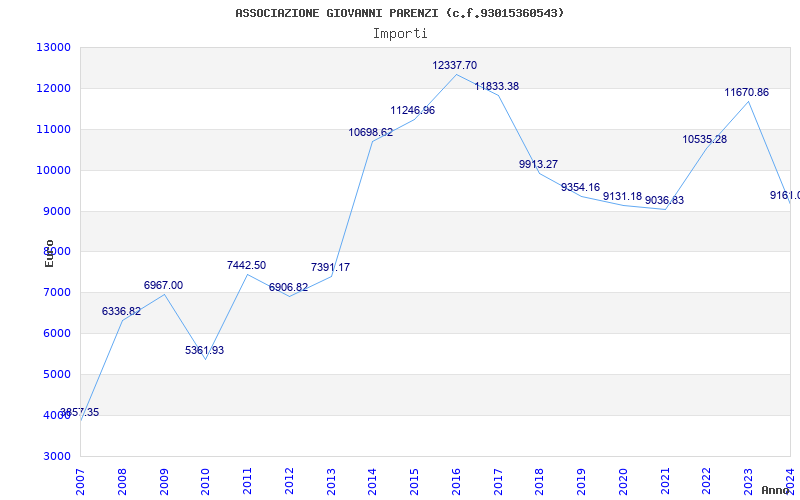Click the 2022 x-axis year label
The height and width of the screenshot is (500, 800).
click(707, 481)
